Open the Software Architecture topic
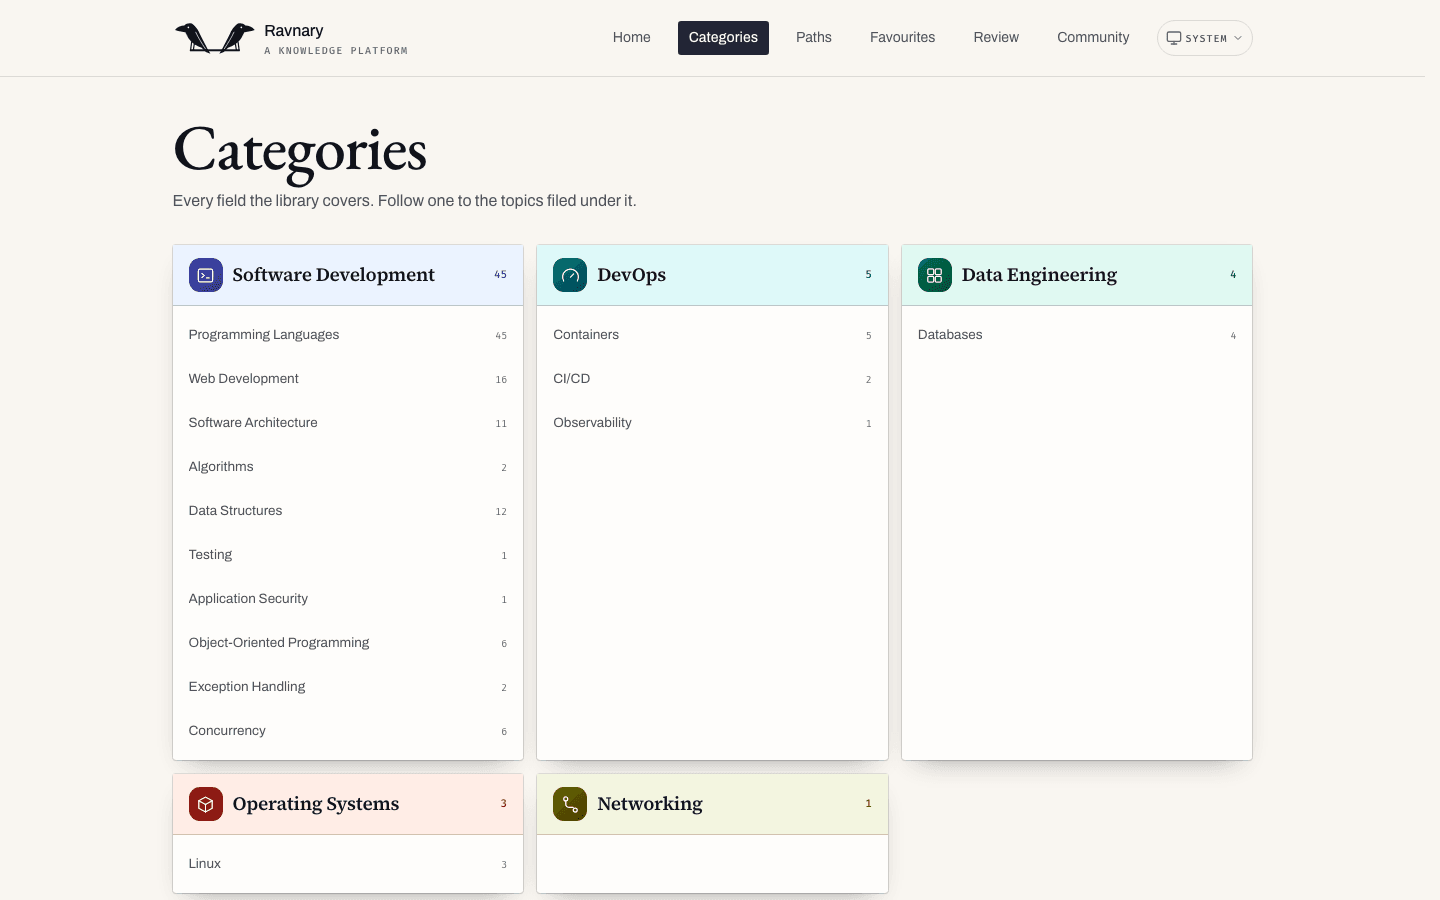This screenshot has height=900, width=1440. tap(348, 423)
